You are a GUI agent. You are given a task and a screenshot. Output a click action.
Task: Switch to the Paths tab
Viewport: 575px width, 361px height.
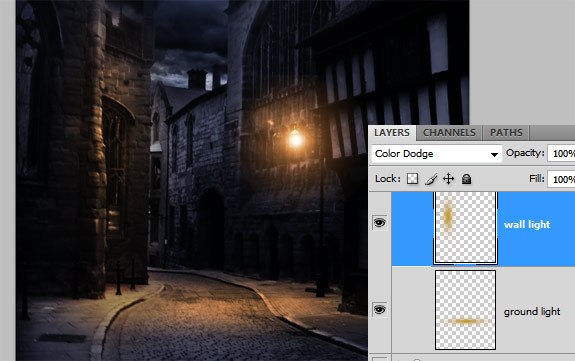pyautogui.click(x=506, y=132)
